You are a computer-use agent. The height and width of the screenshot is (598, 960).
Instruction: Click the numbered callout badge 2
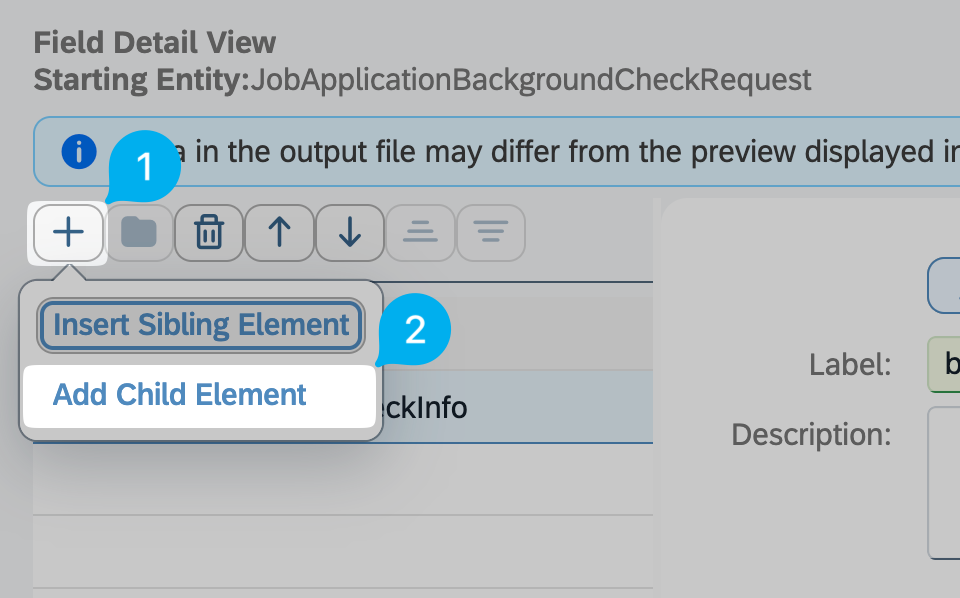coord(416,328)
